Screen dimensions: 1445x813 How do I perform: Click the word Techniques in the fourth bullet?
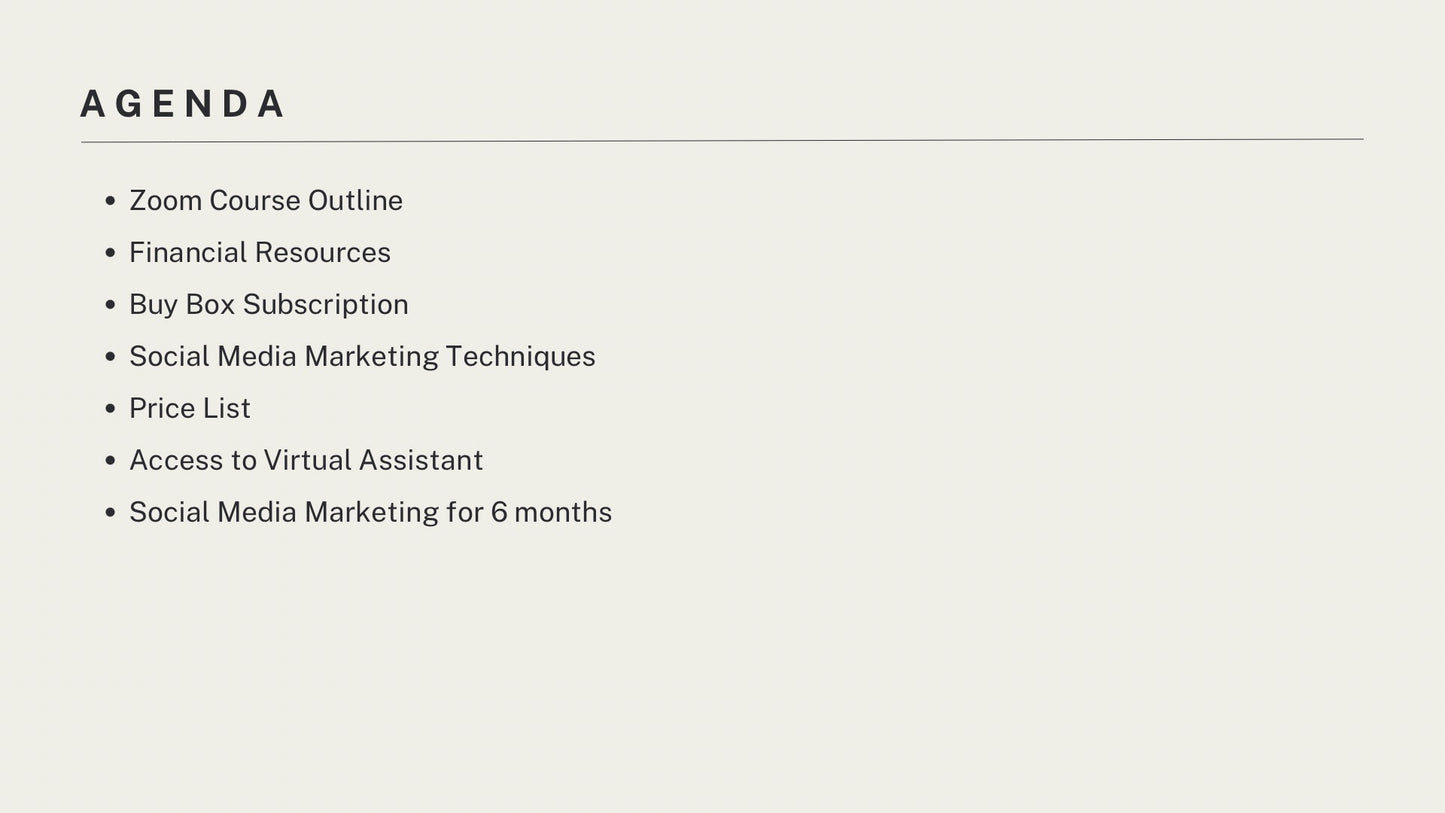click(520, 357)
